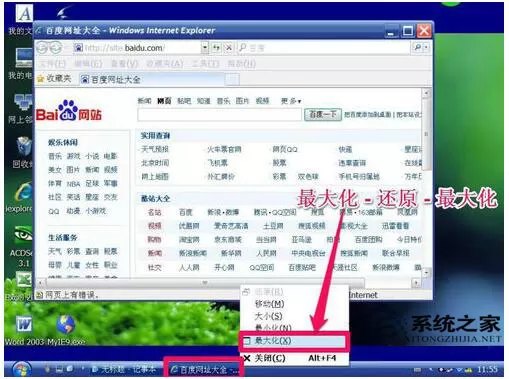Open the 天气预报 link

pyautogui.click(x=155, y=149)
